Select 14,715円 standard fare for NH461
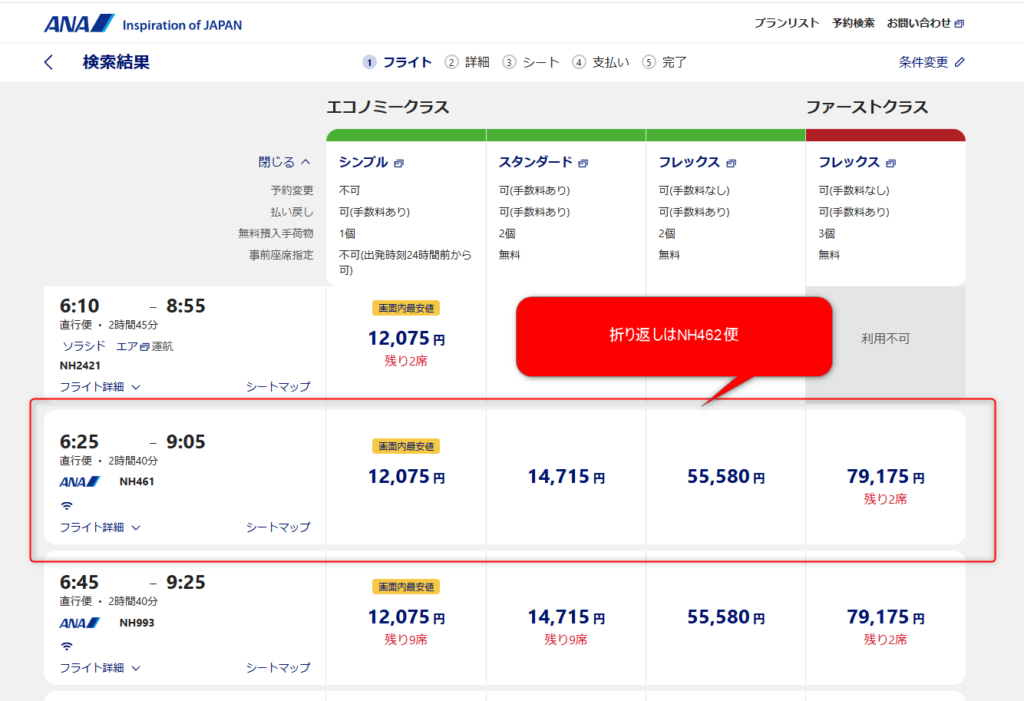 coord(566,478)
